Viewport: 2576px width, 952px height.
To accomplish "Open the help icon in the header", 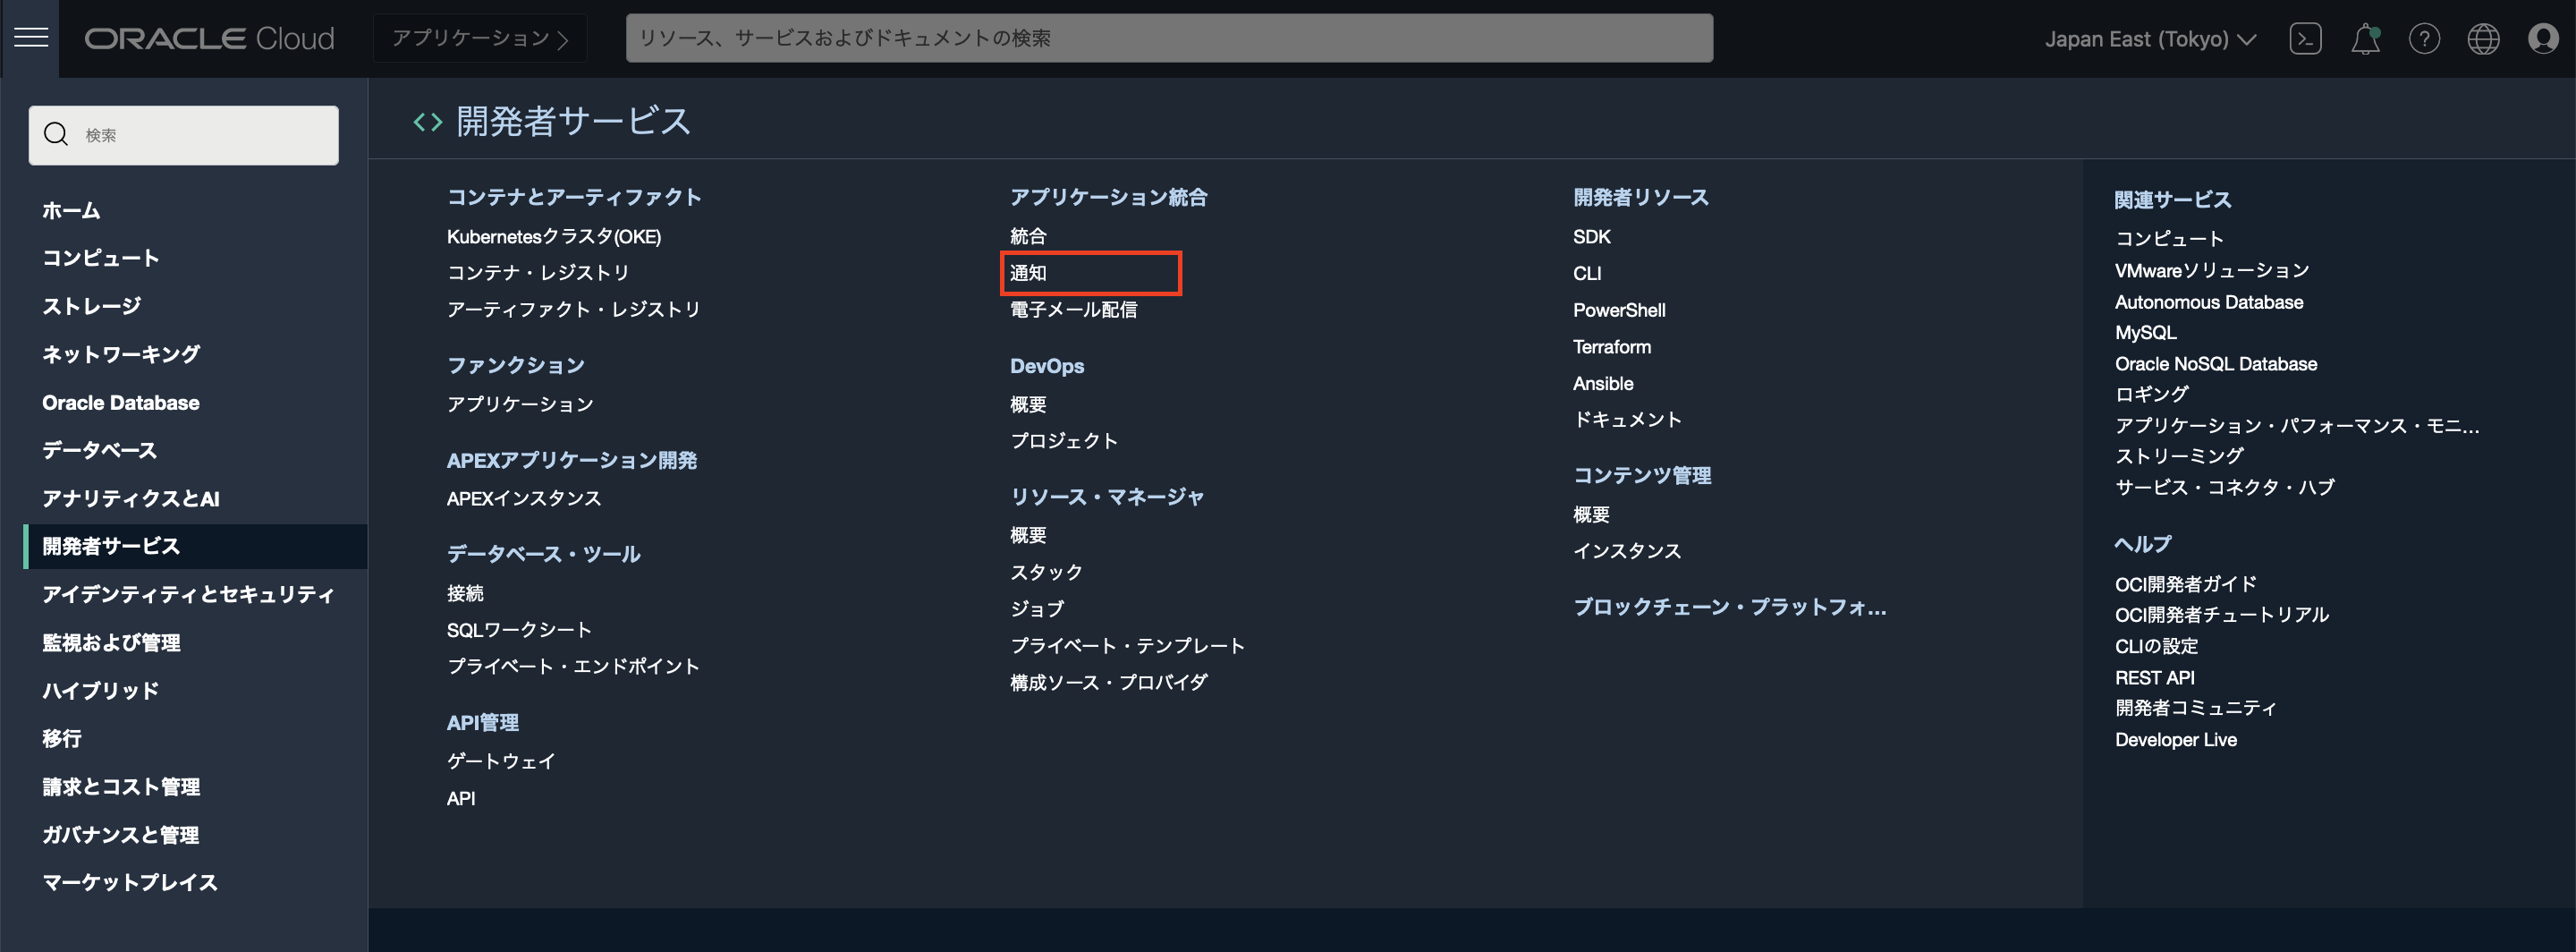I will click(2424, 38).
